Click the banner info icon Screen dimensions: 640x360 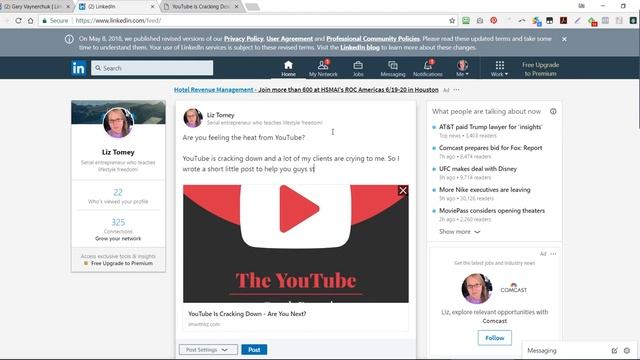tap(69, 39)
